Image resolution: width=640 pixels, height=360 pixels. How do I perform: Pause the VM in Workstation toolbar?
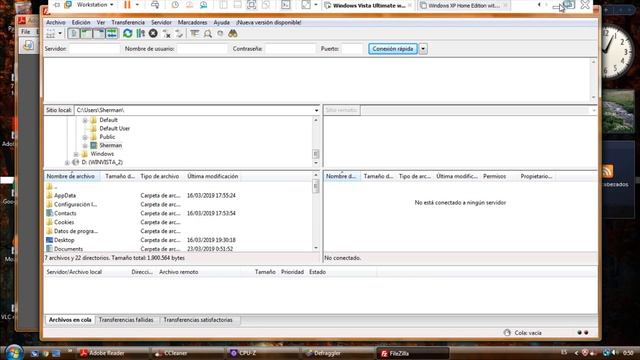[127, 5]
